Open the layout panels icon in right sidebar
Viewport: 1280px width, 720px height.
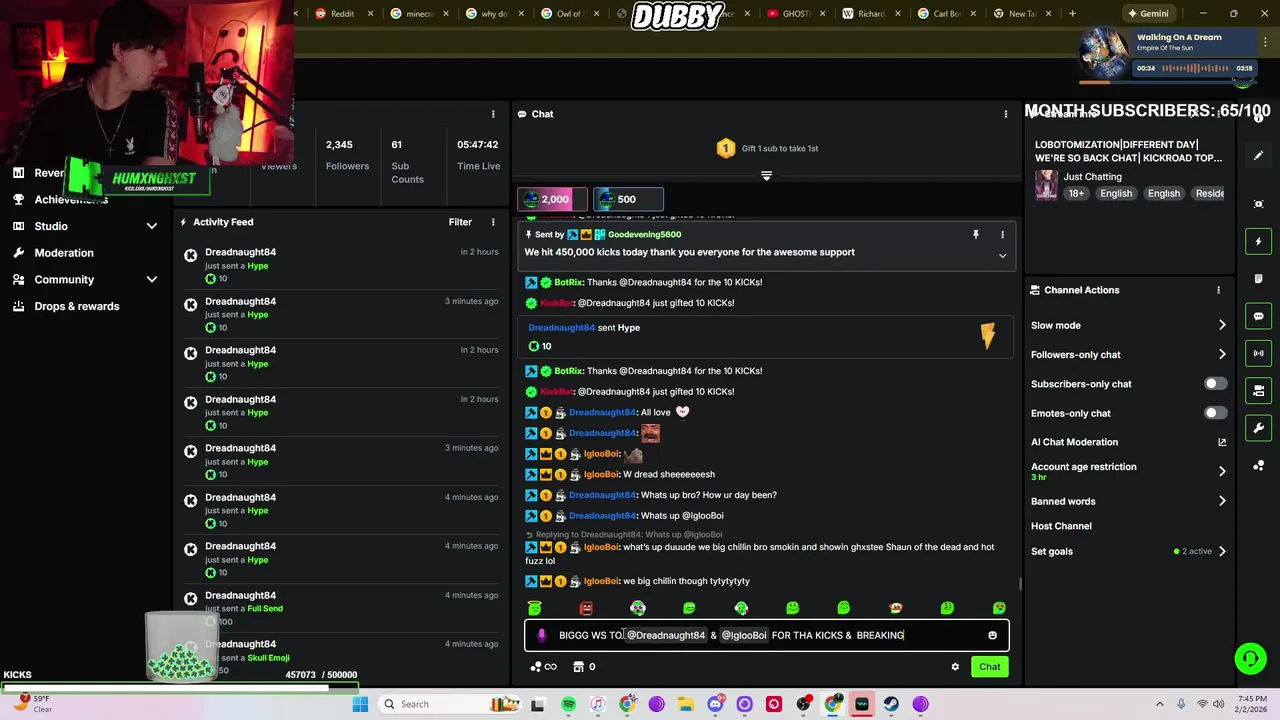(x=1258, y=391)
